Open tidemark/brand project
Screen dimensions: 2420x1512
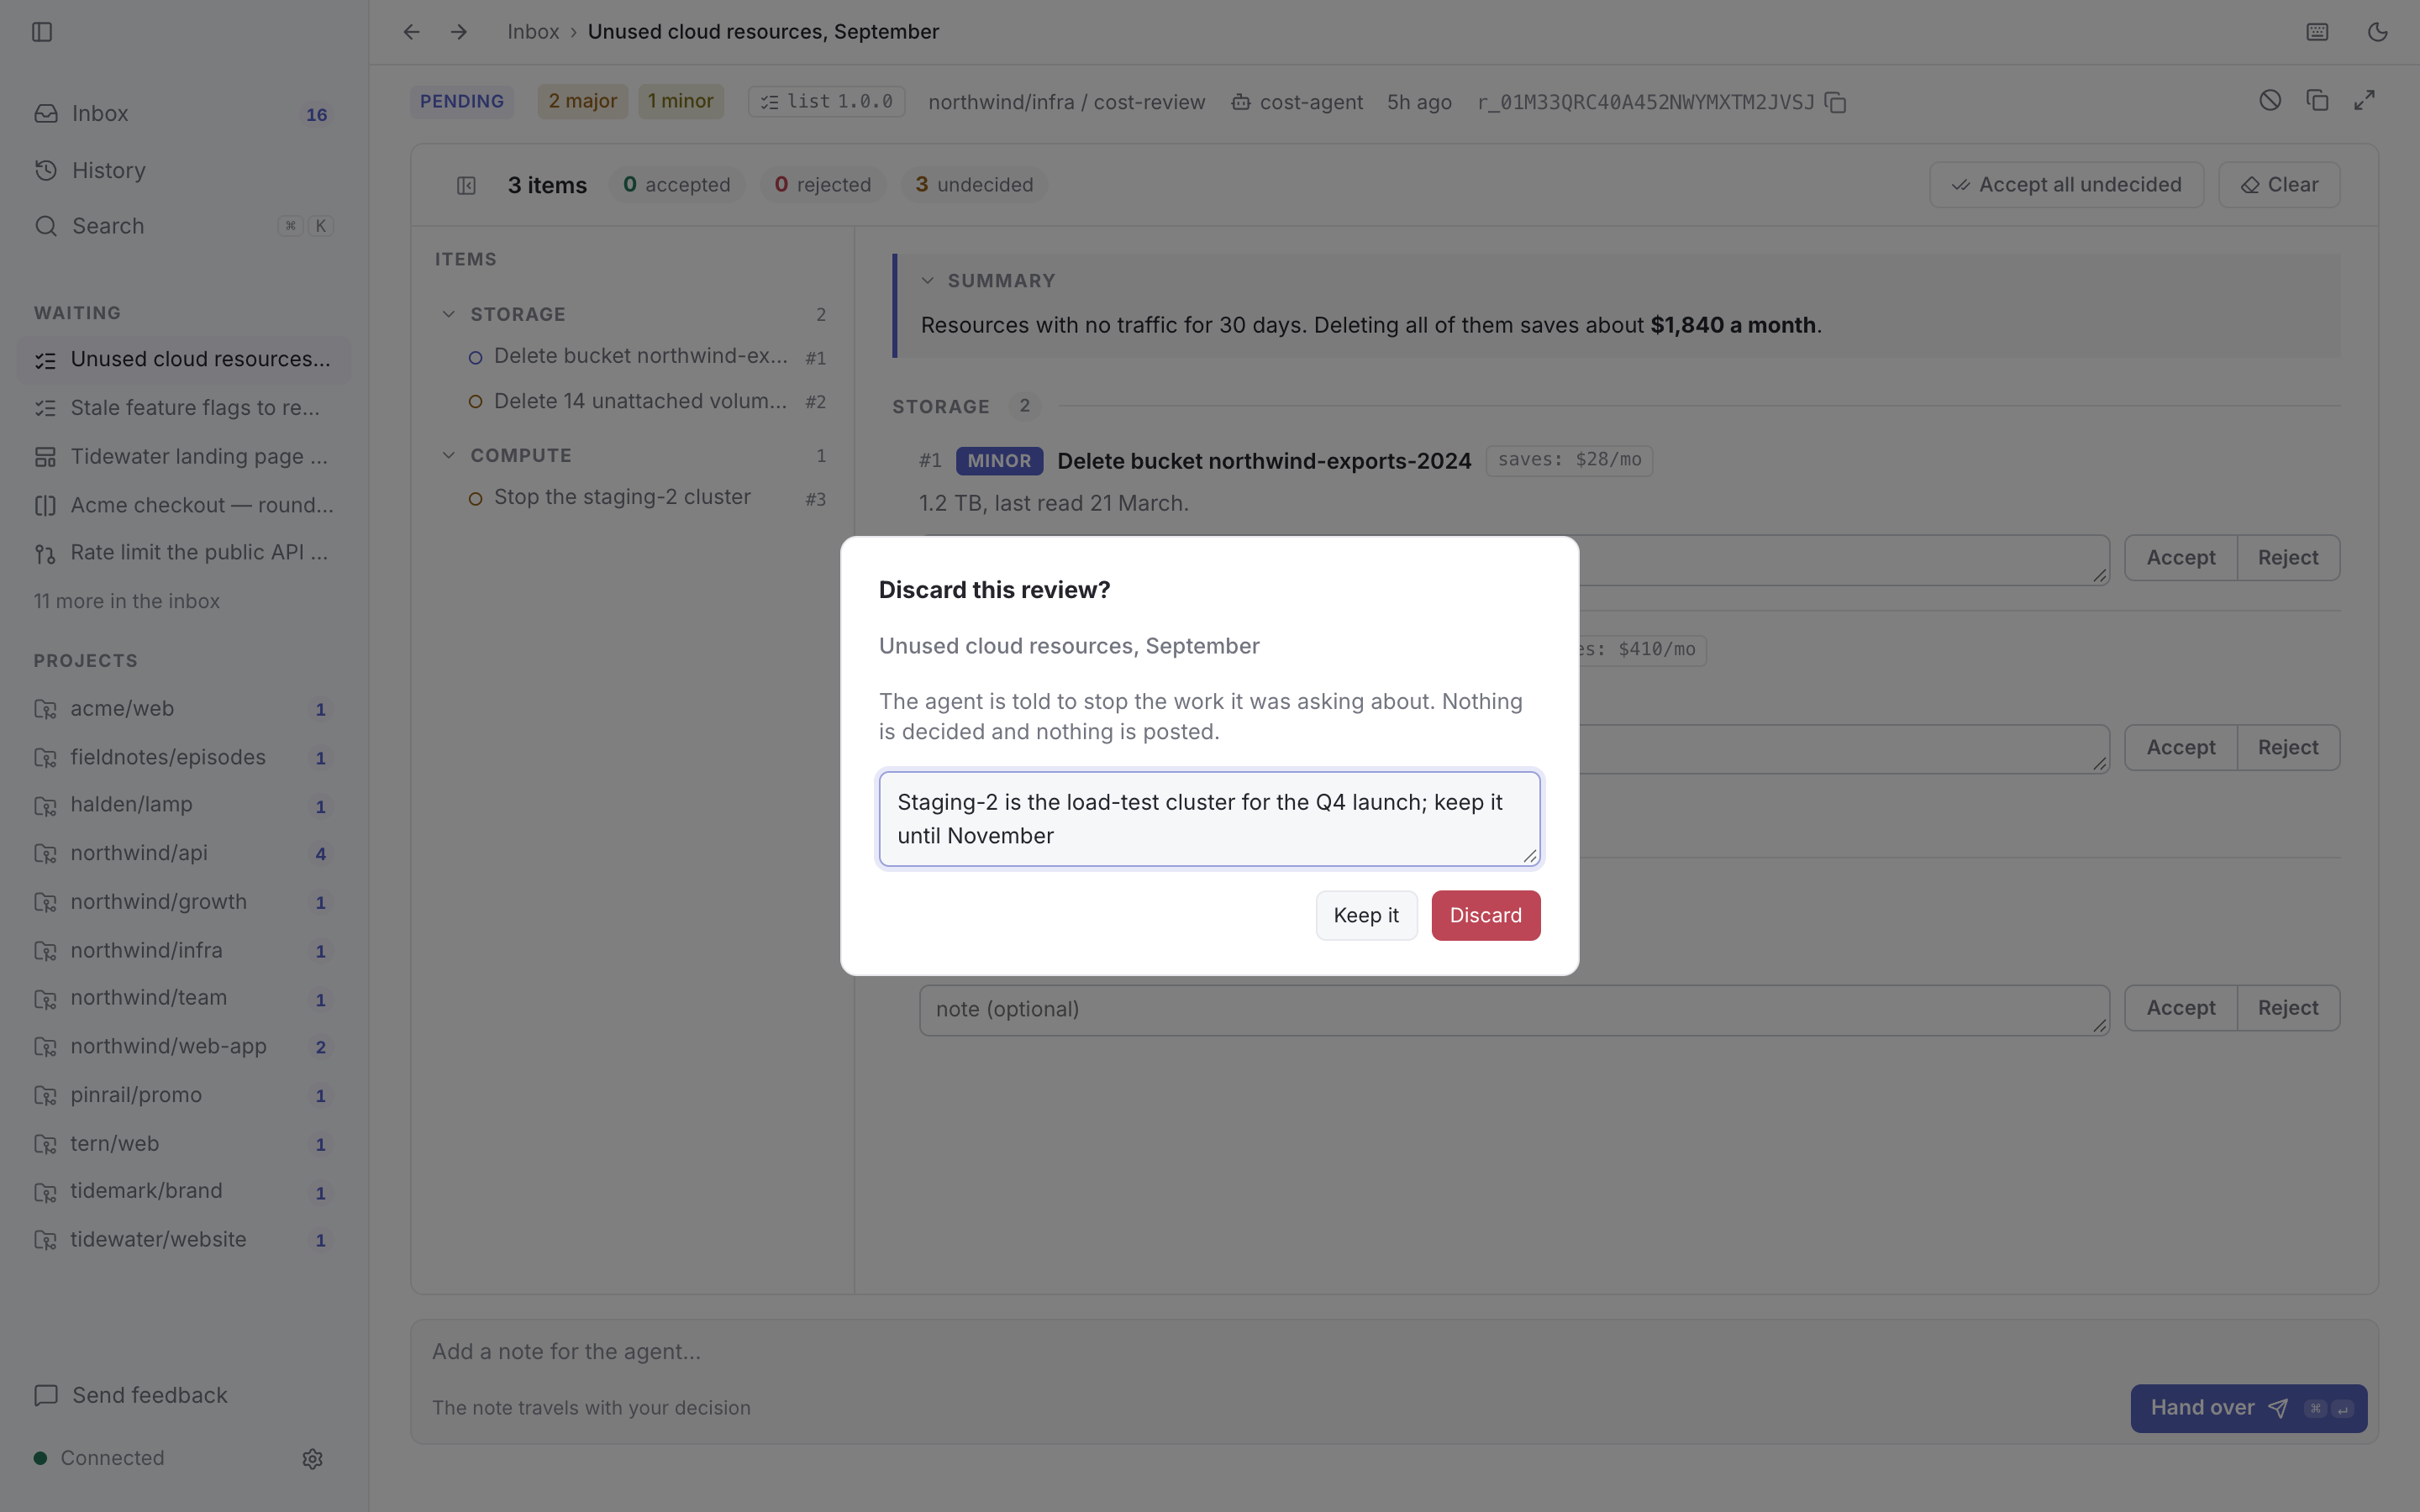coord(184,1191)
